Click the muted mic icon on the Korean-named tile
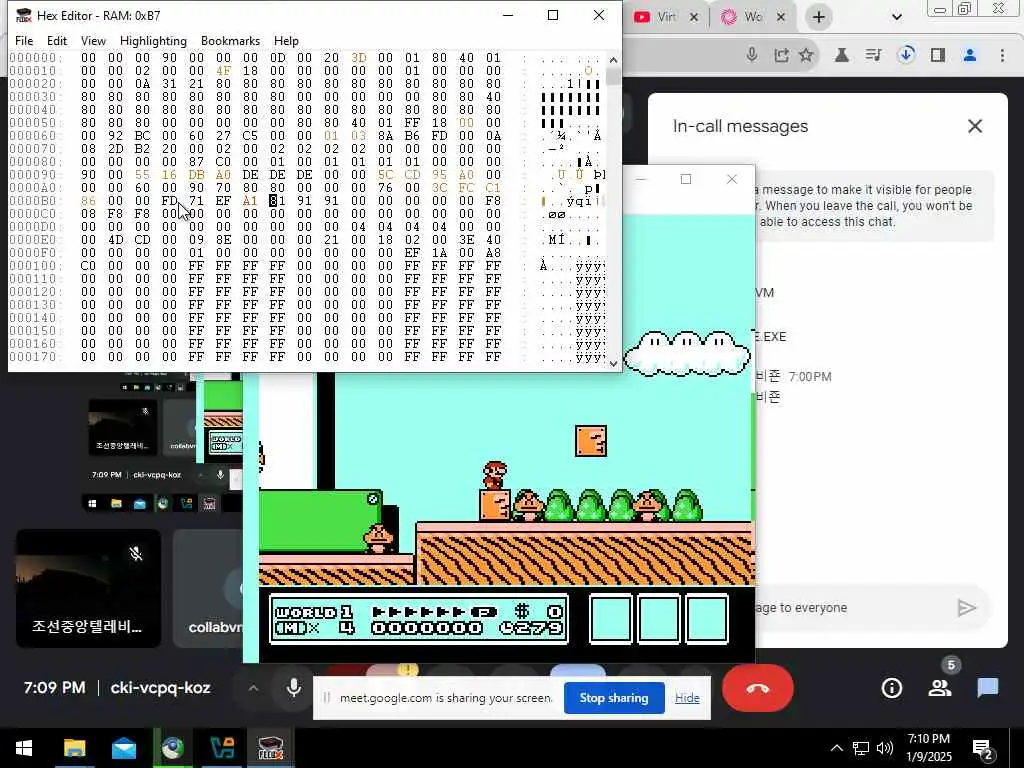The width and height of the screenshot is (1024, 768). point(136,554)
